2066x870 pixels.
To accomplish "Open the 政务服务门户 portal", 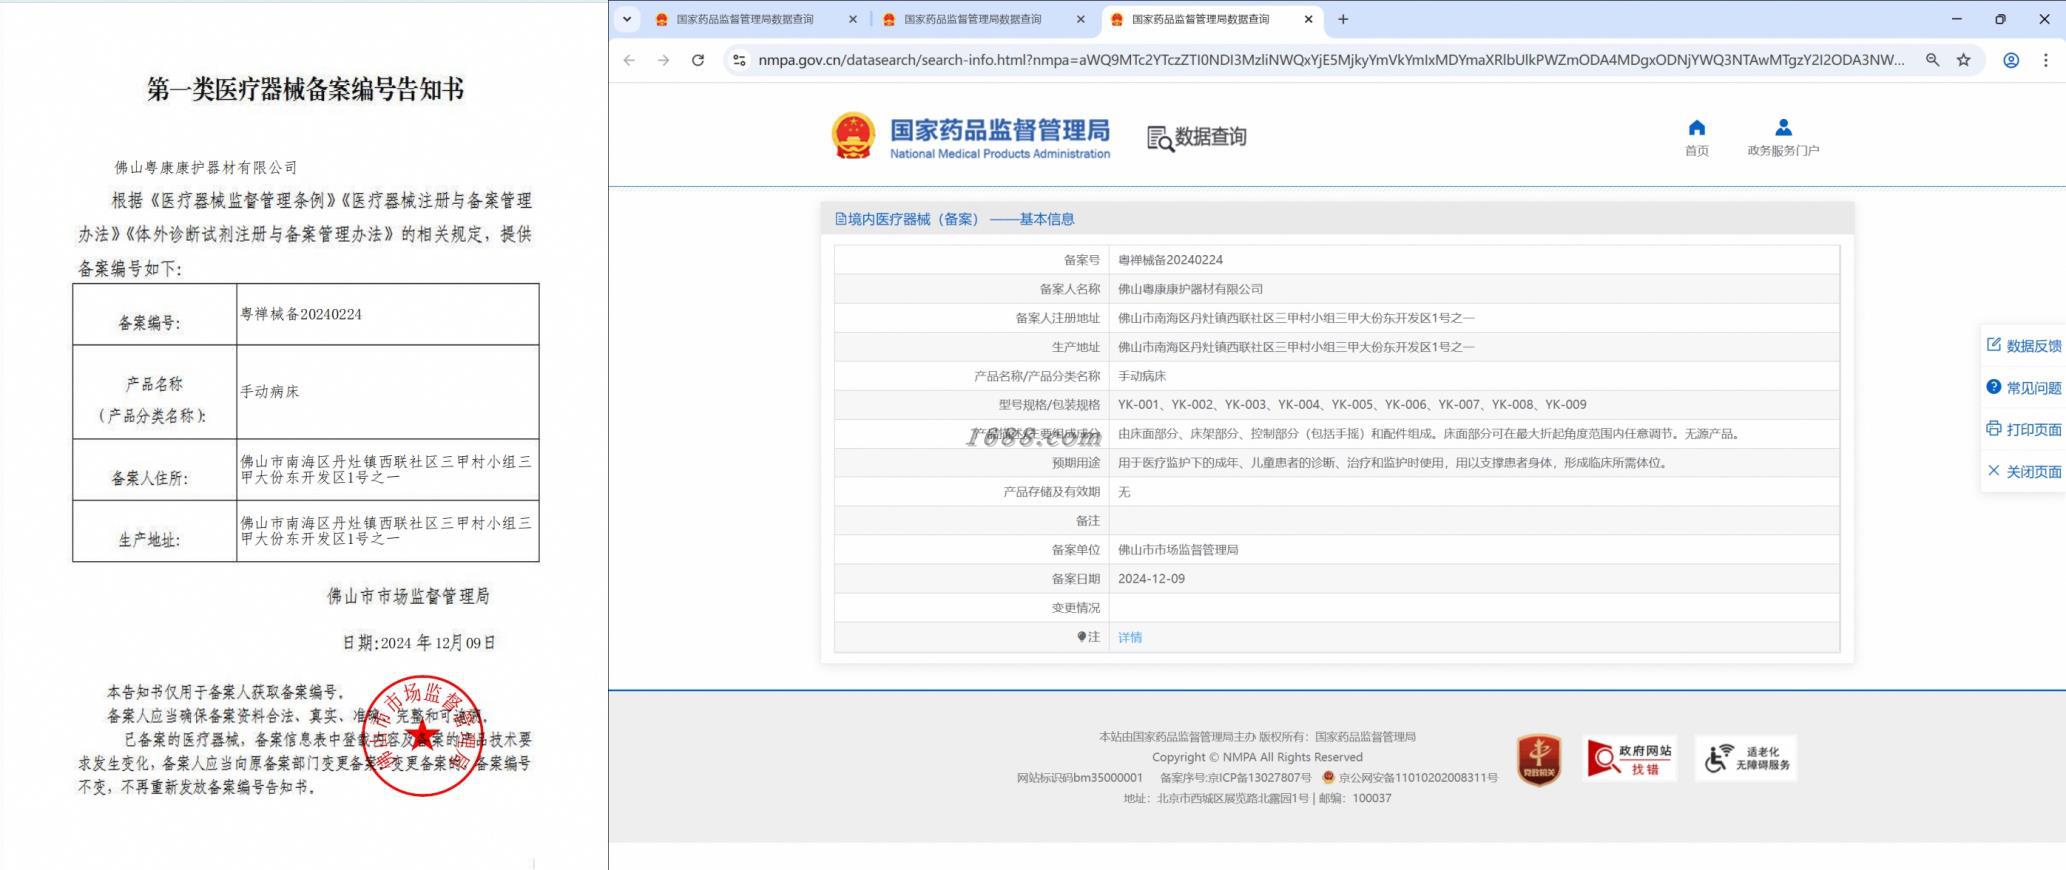I will click(1783, 138).
